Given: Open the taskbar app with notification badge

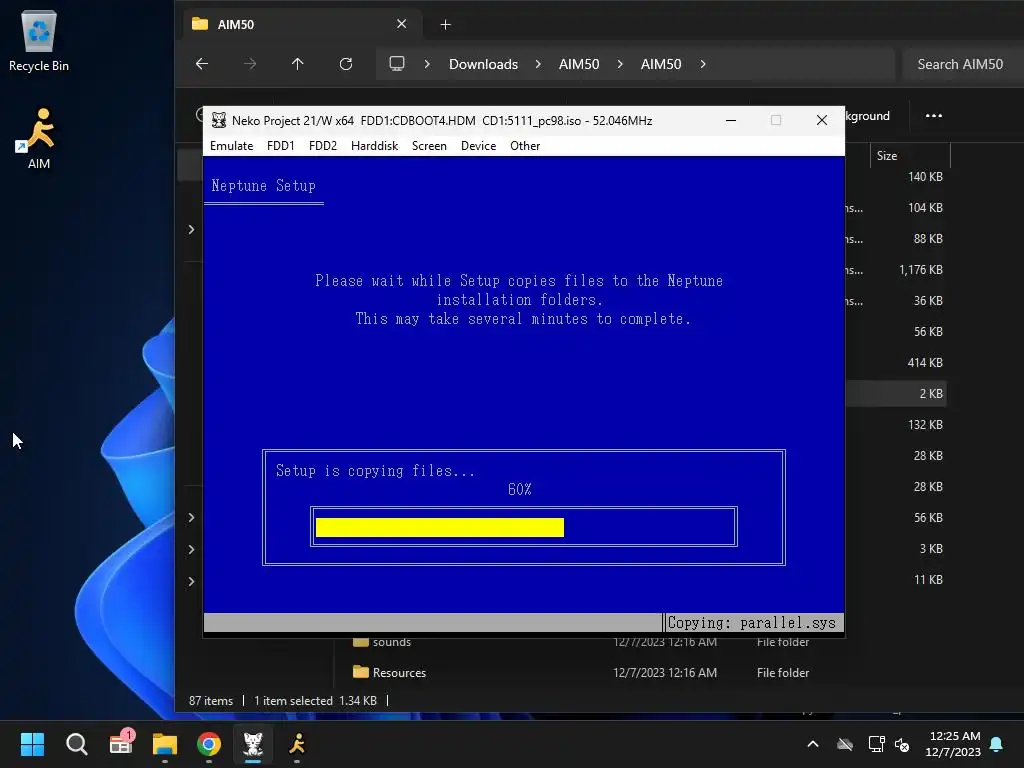Looking at the screenshot, I should [121, 744].
